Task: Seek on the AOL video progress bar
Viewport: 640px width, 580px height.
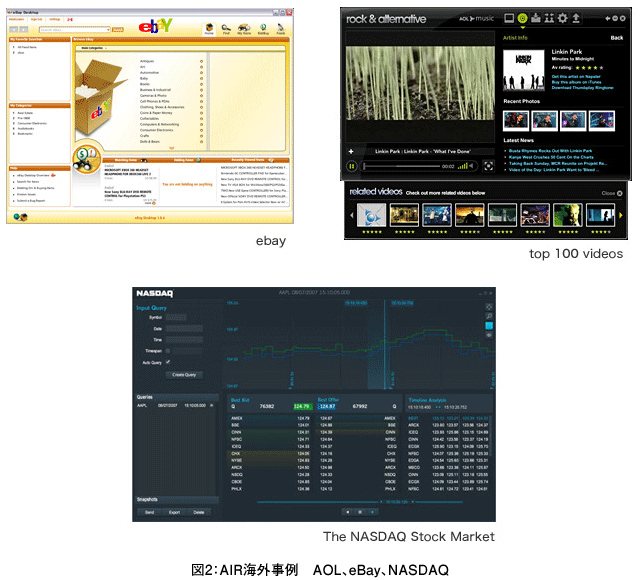Action: [402, 166]
